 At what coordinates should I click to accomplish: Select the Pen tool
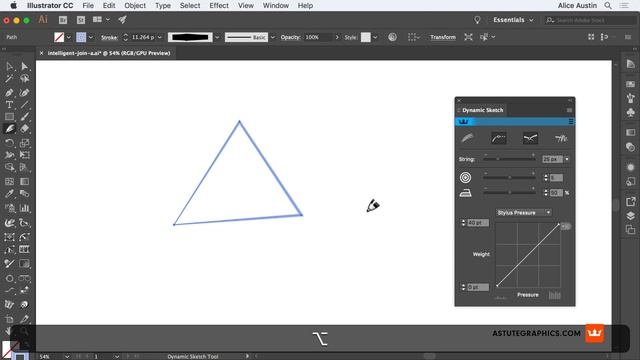(x=9, y=92)
